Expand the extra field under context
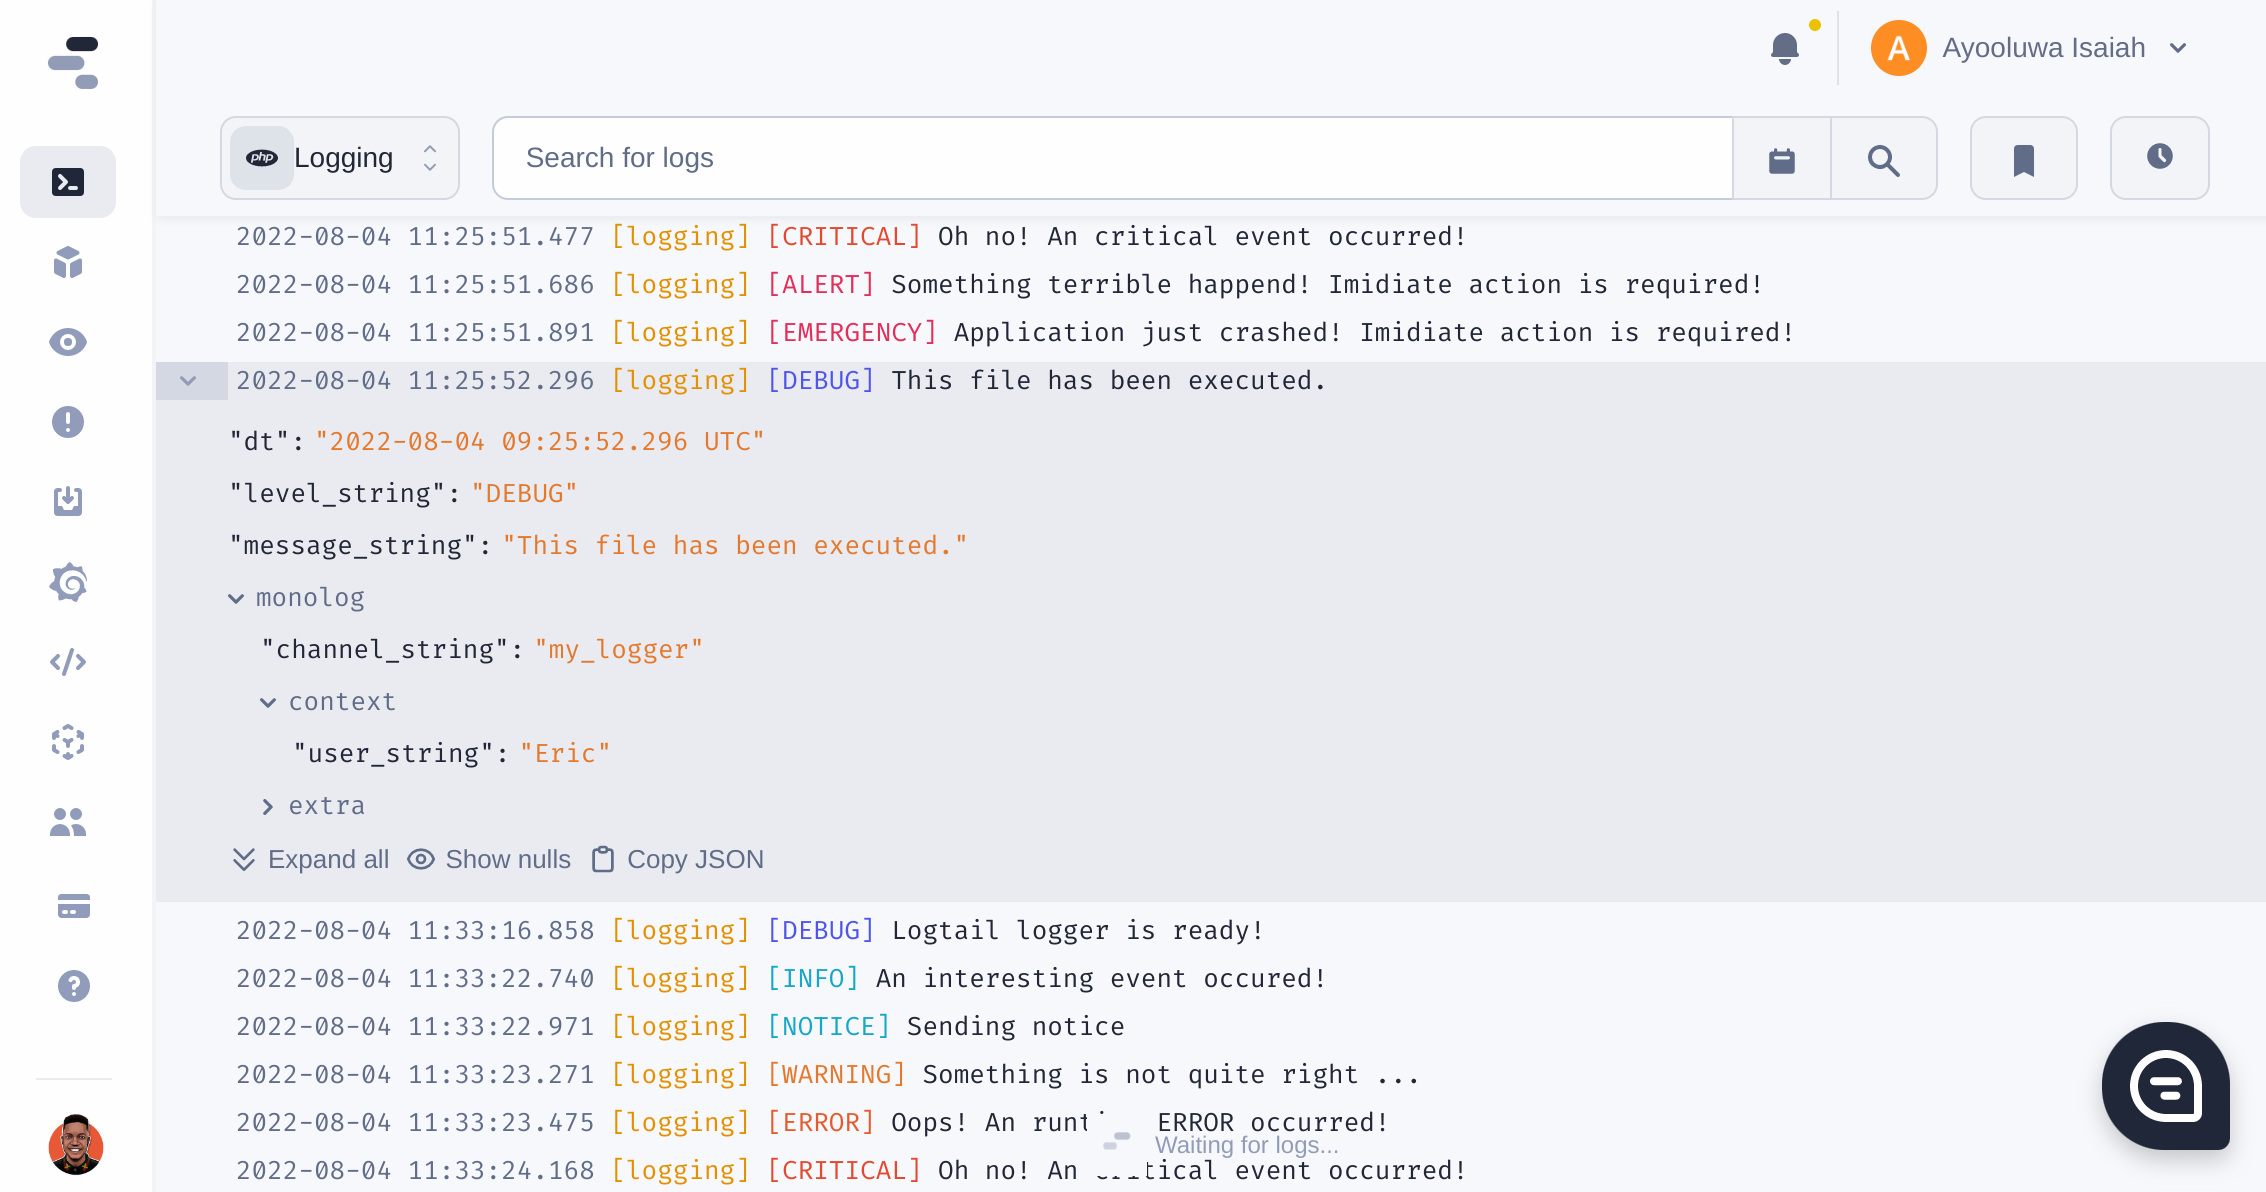Viewport: 2266px width, 1192px height. (267, 805)
